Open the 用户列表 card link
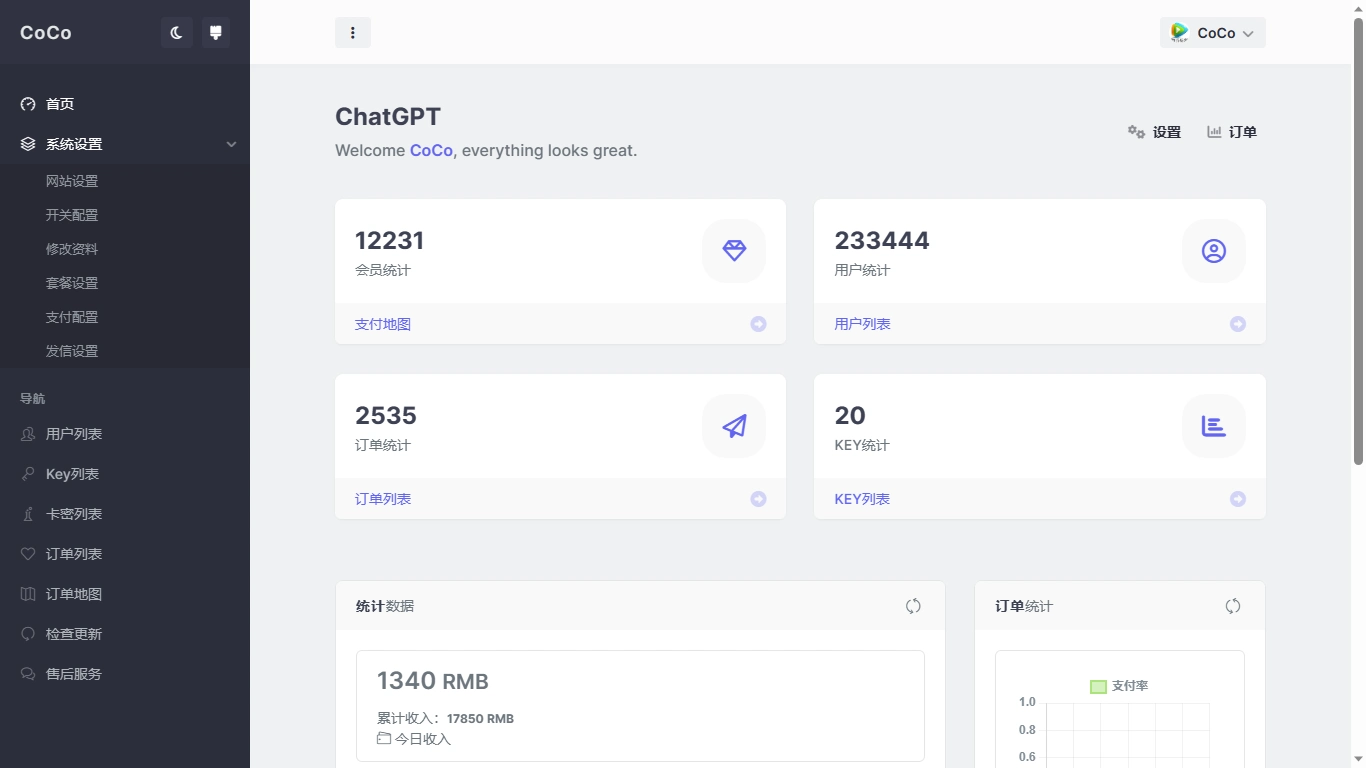Viewport: 1366px width, 768px height. pyautogui.click(x=862, y=324)
